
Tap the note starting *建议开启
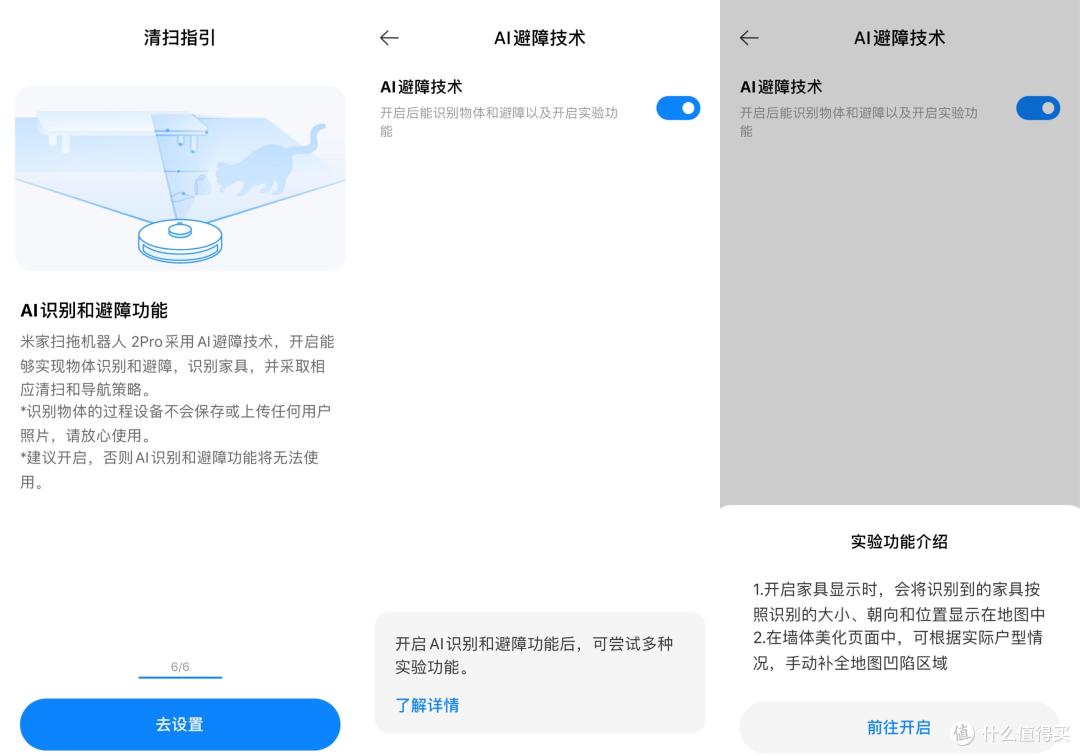pyautogui.click(x=169, y=470)
